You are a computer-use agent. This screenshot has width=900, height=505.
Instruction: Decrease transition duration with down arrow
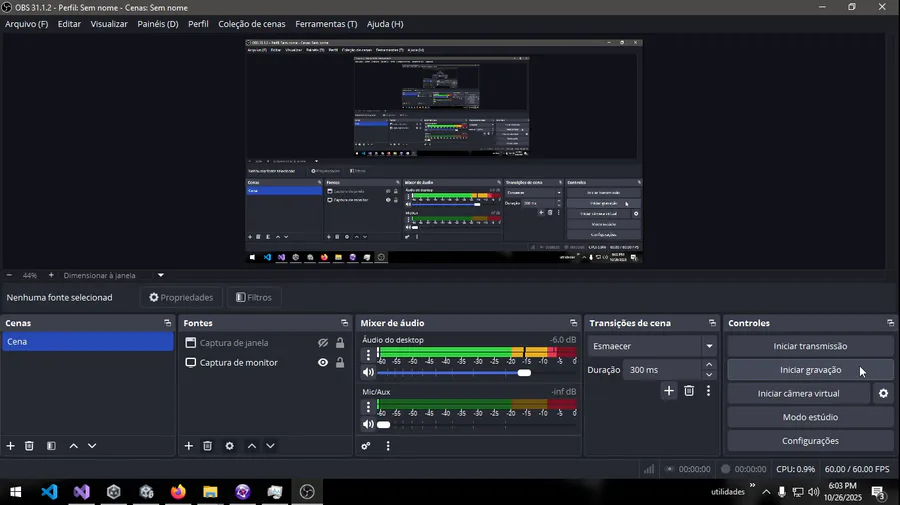(709, 375)
